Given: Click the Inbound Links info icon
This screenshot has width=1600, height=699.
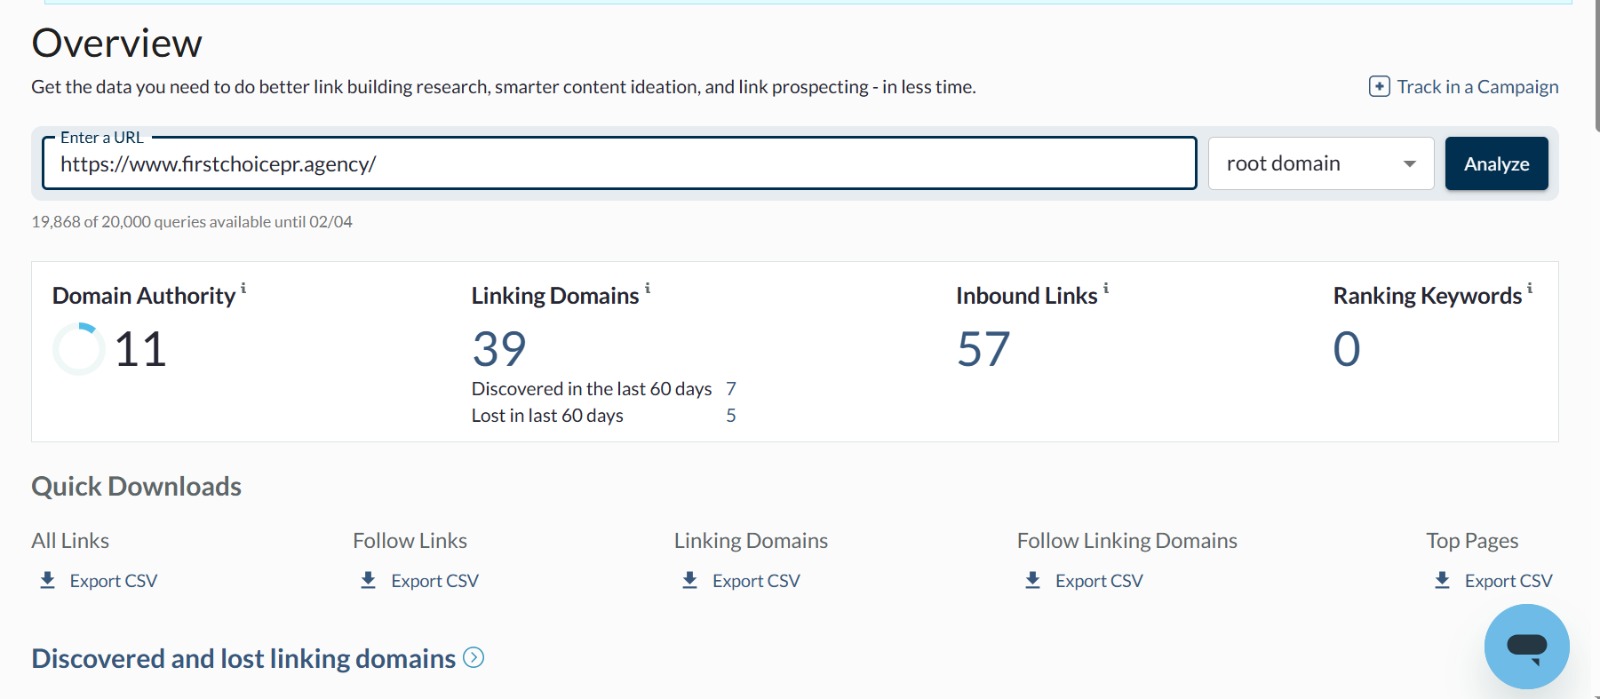Looking at the screenshot, I should click(1105, 289).
